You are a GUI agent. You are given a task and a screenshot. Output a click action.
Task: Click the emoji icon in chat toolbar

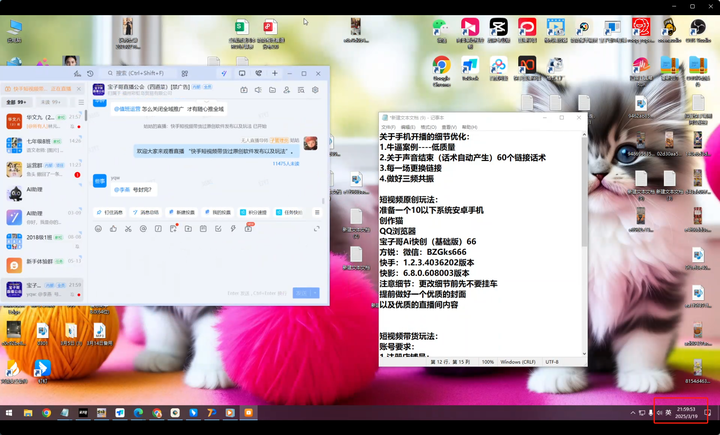98,229
